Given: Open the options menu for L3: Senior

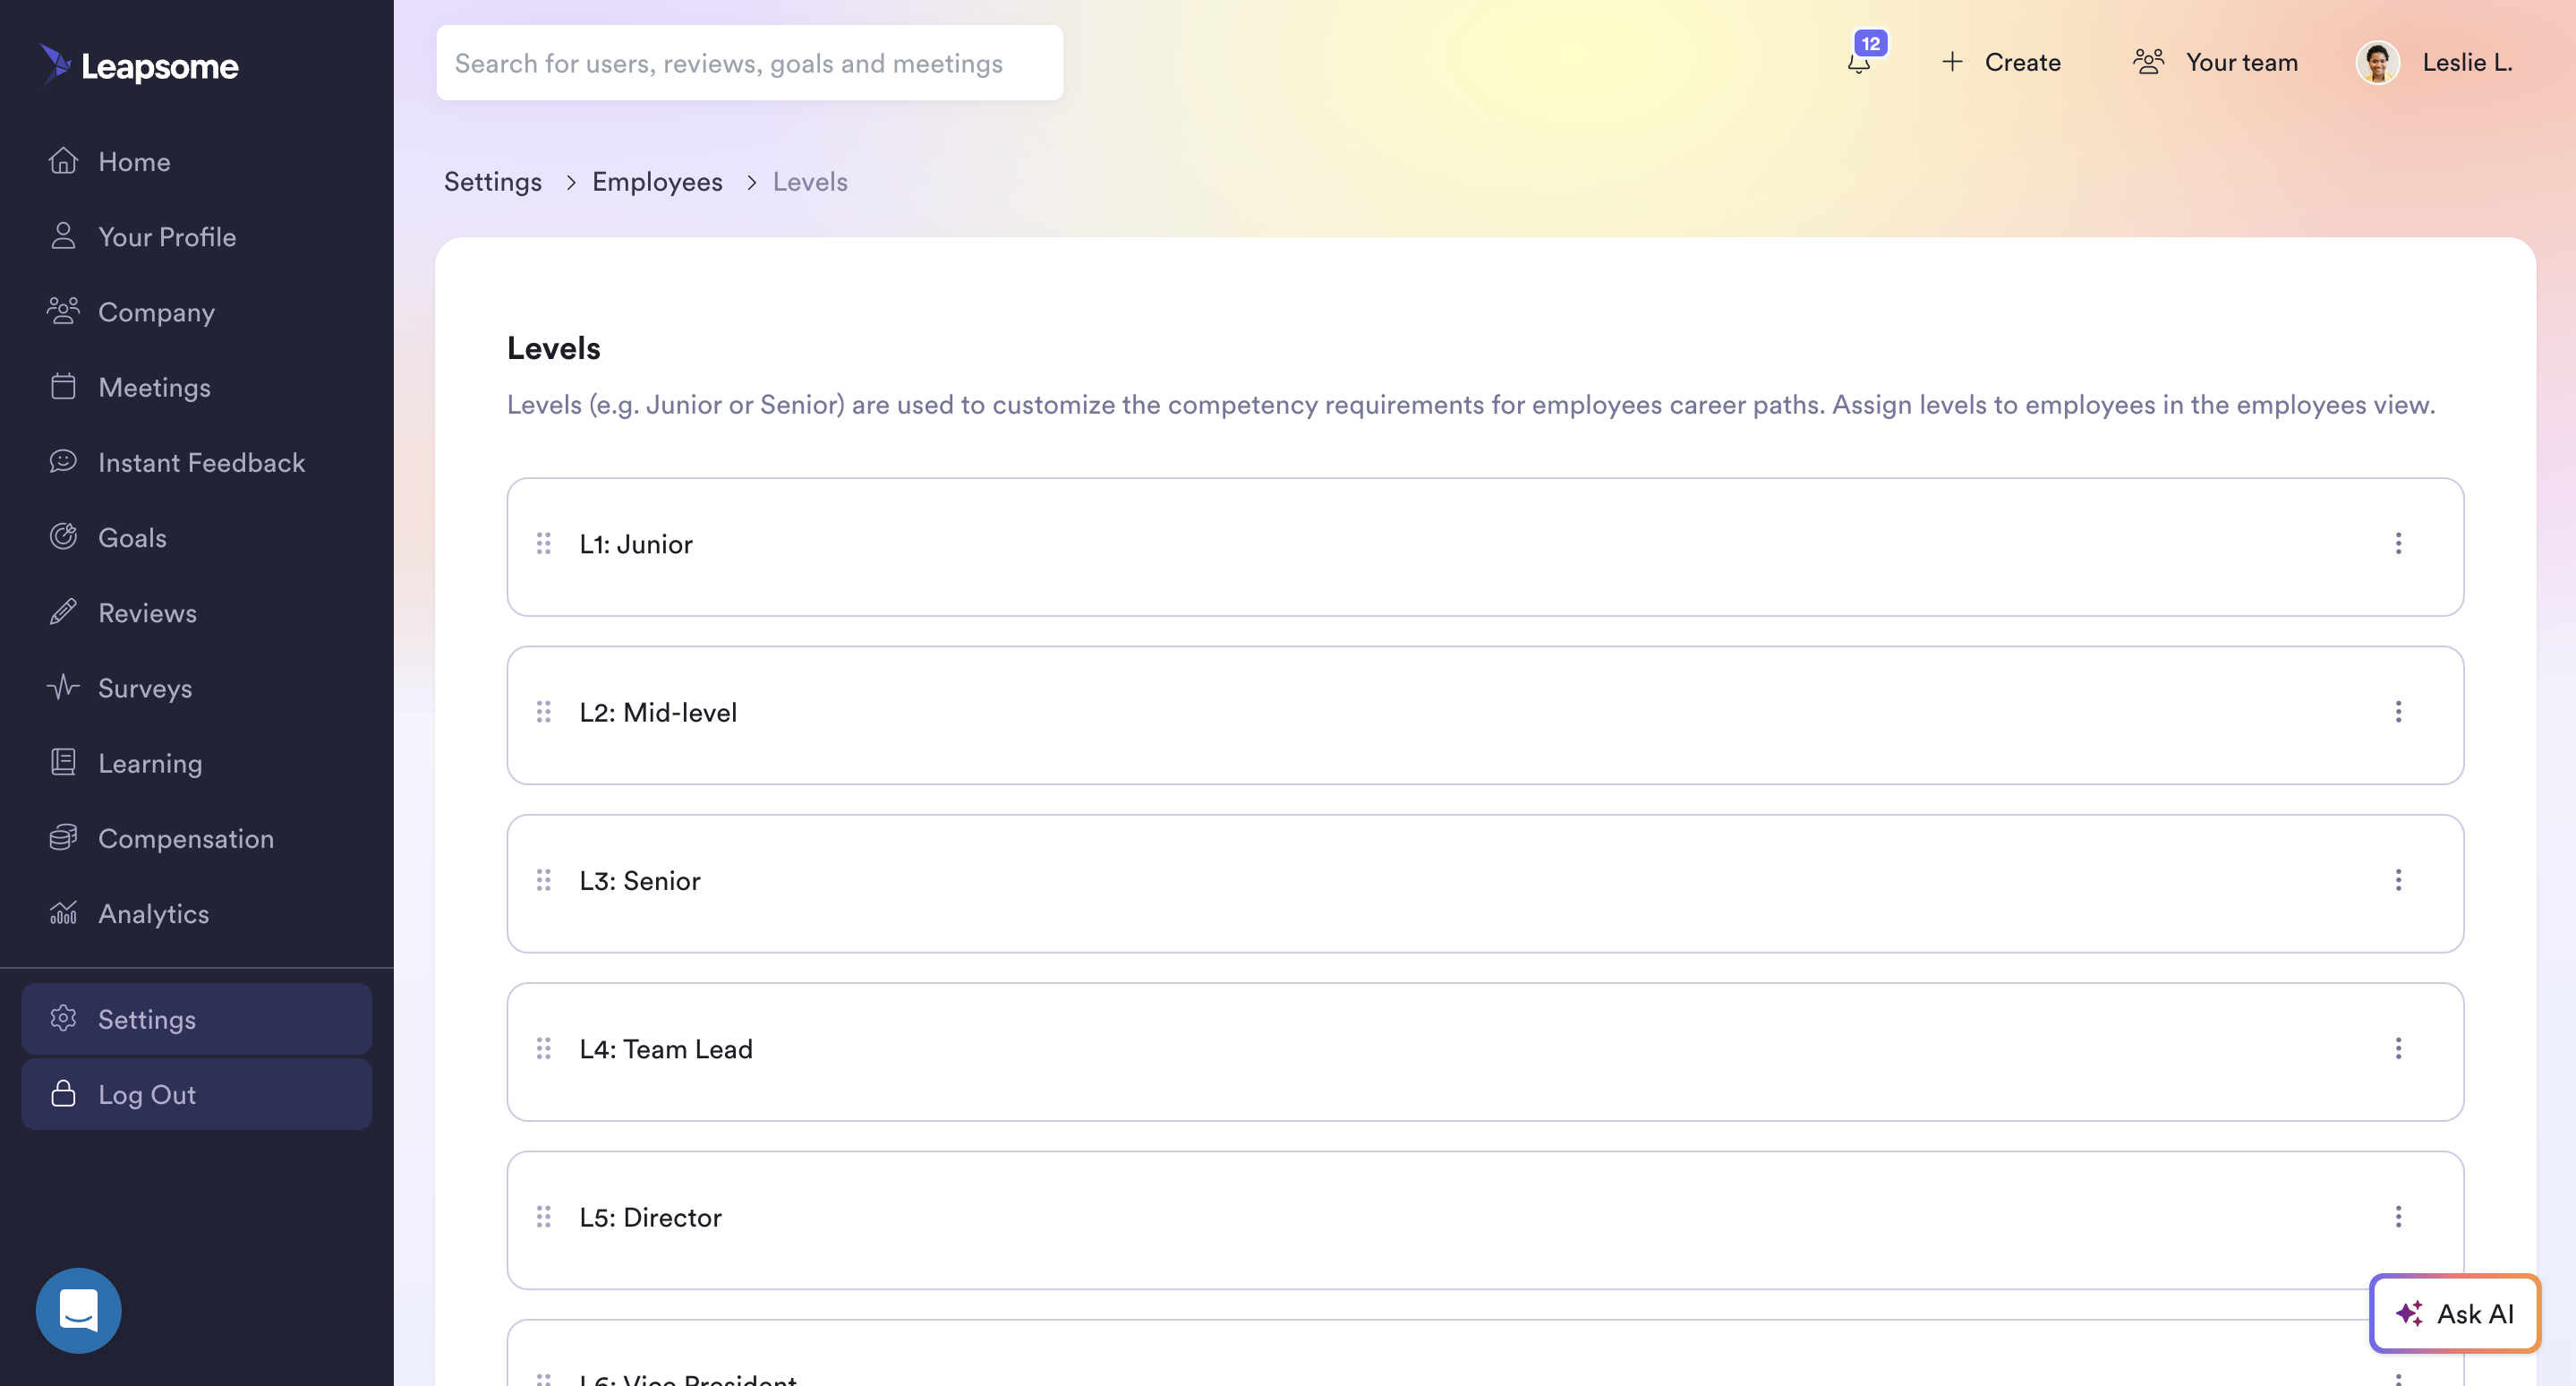Looking at the screenshot, I should coord(2398,880).
